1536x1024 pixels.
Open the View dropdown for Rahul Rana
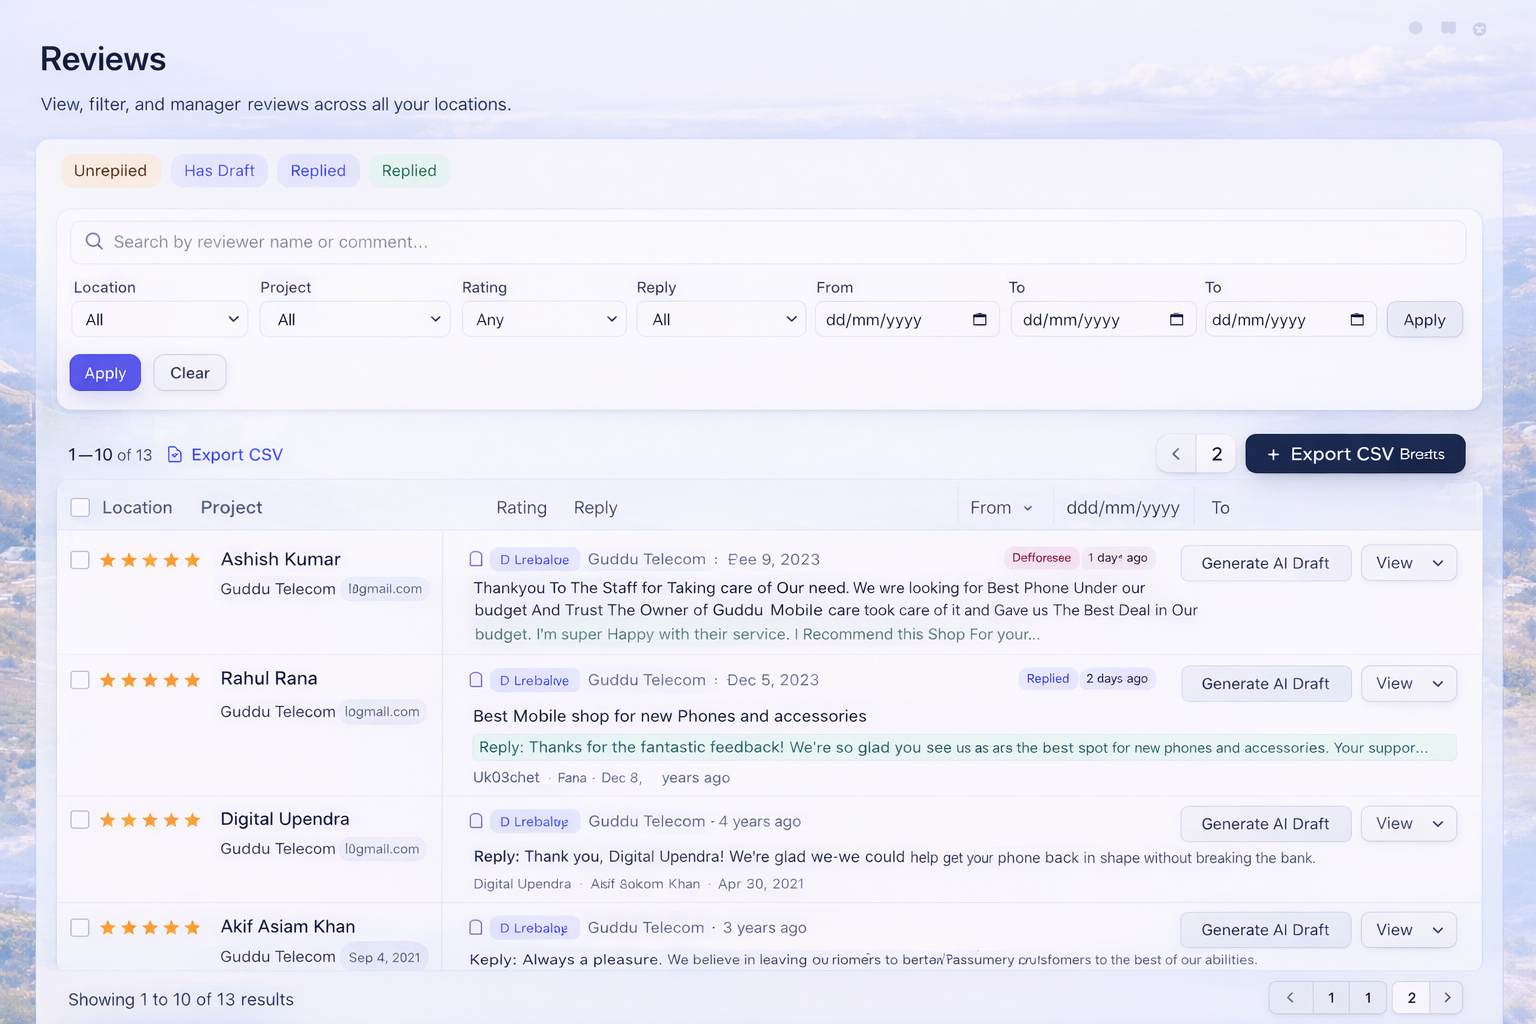click(x=1408, y=684)
